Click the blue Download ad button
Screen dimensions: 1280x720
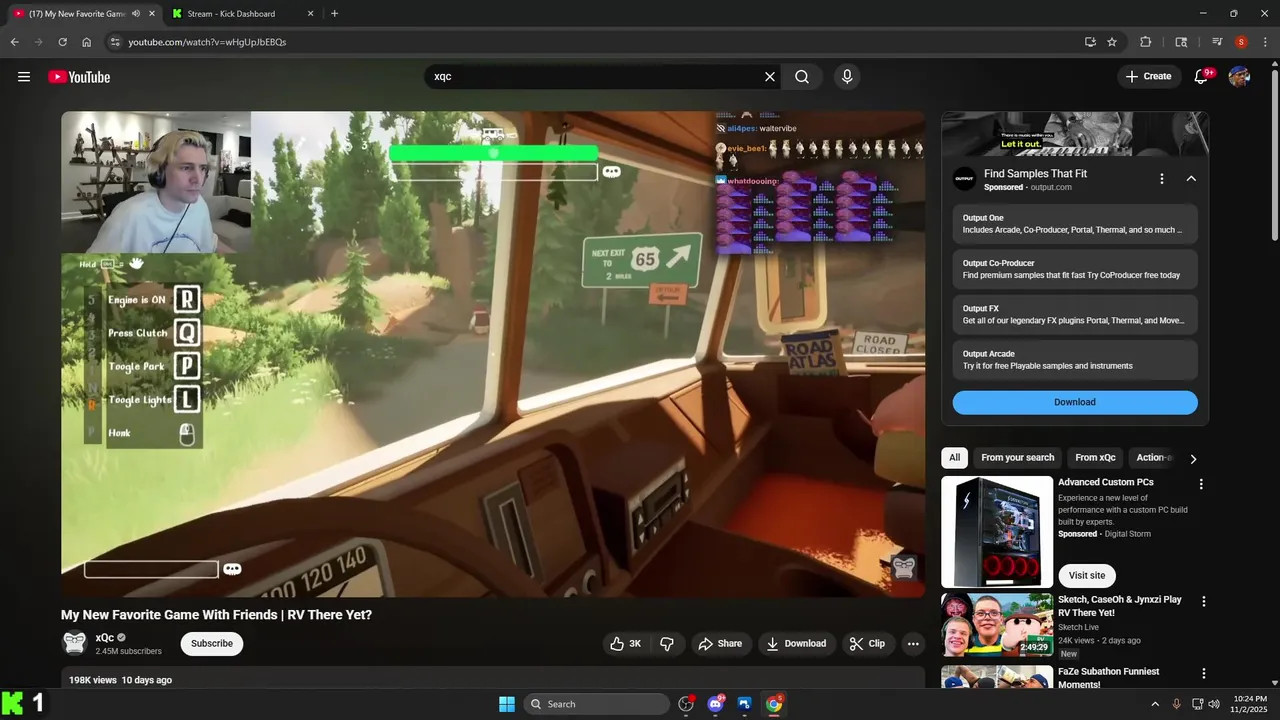click(1075, 402)
